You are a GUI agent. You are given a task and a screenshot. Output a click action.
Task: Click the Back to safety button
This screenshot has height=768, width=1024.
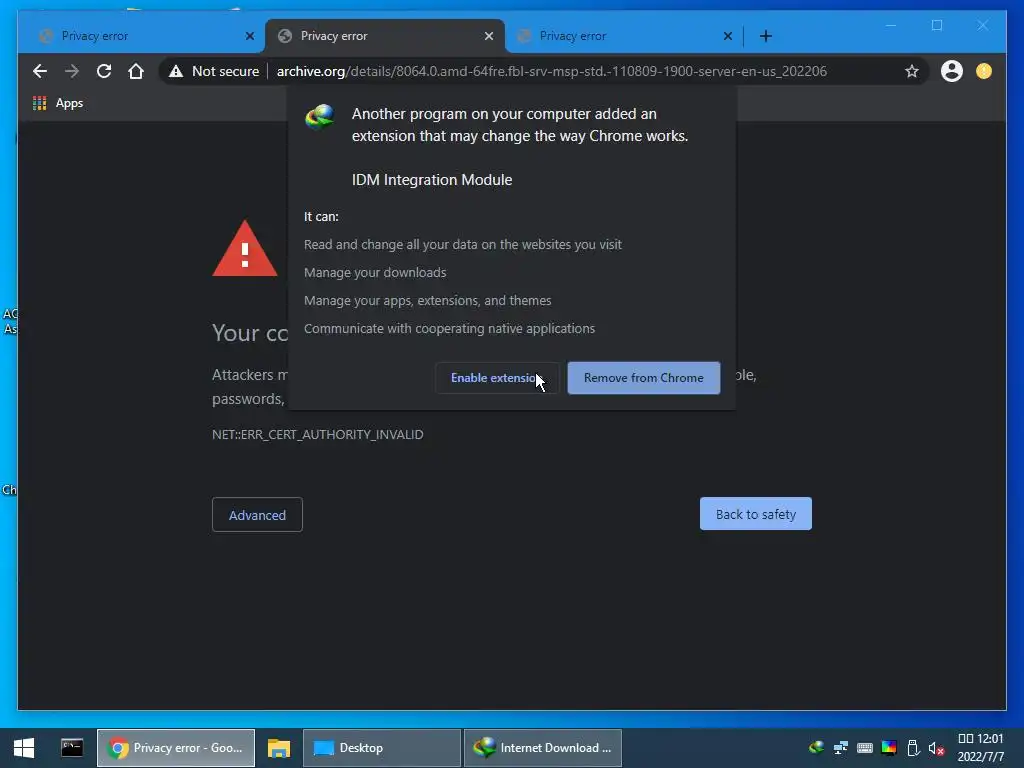tap(756, 514)
